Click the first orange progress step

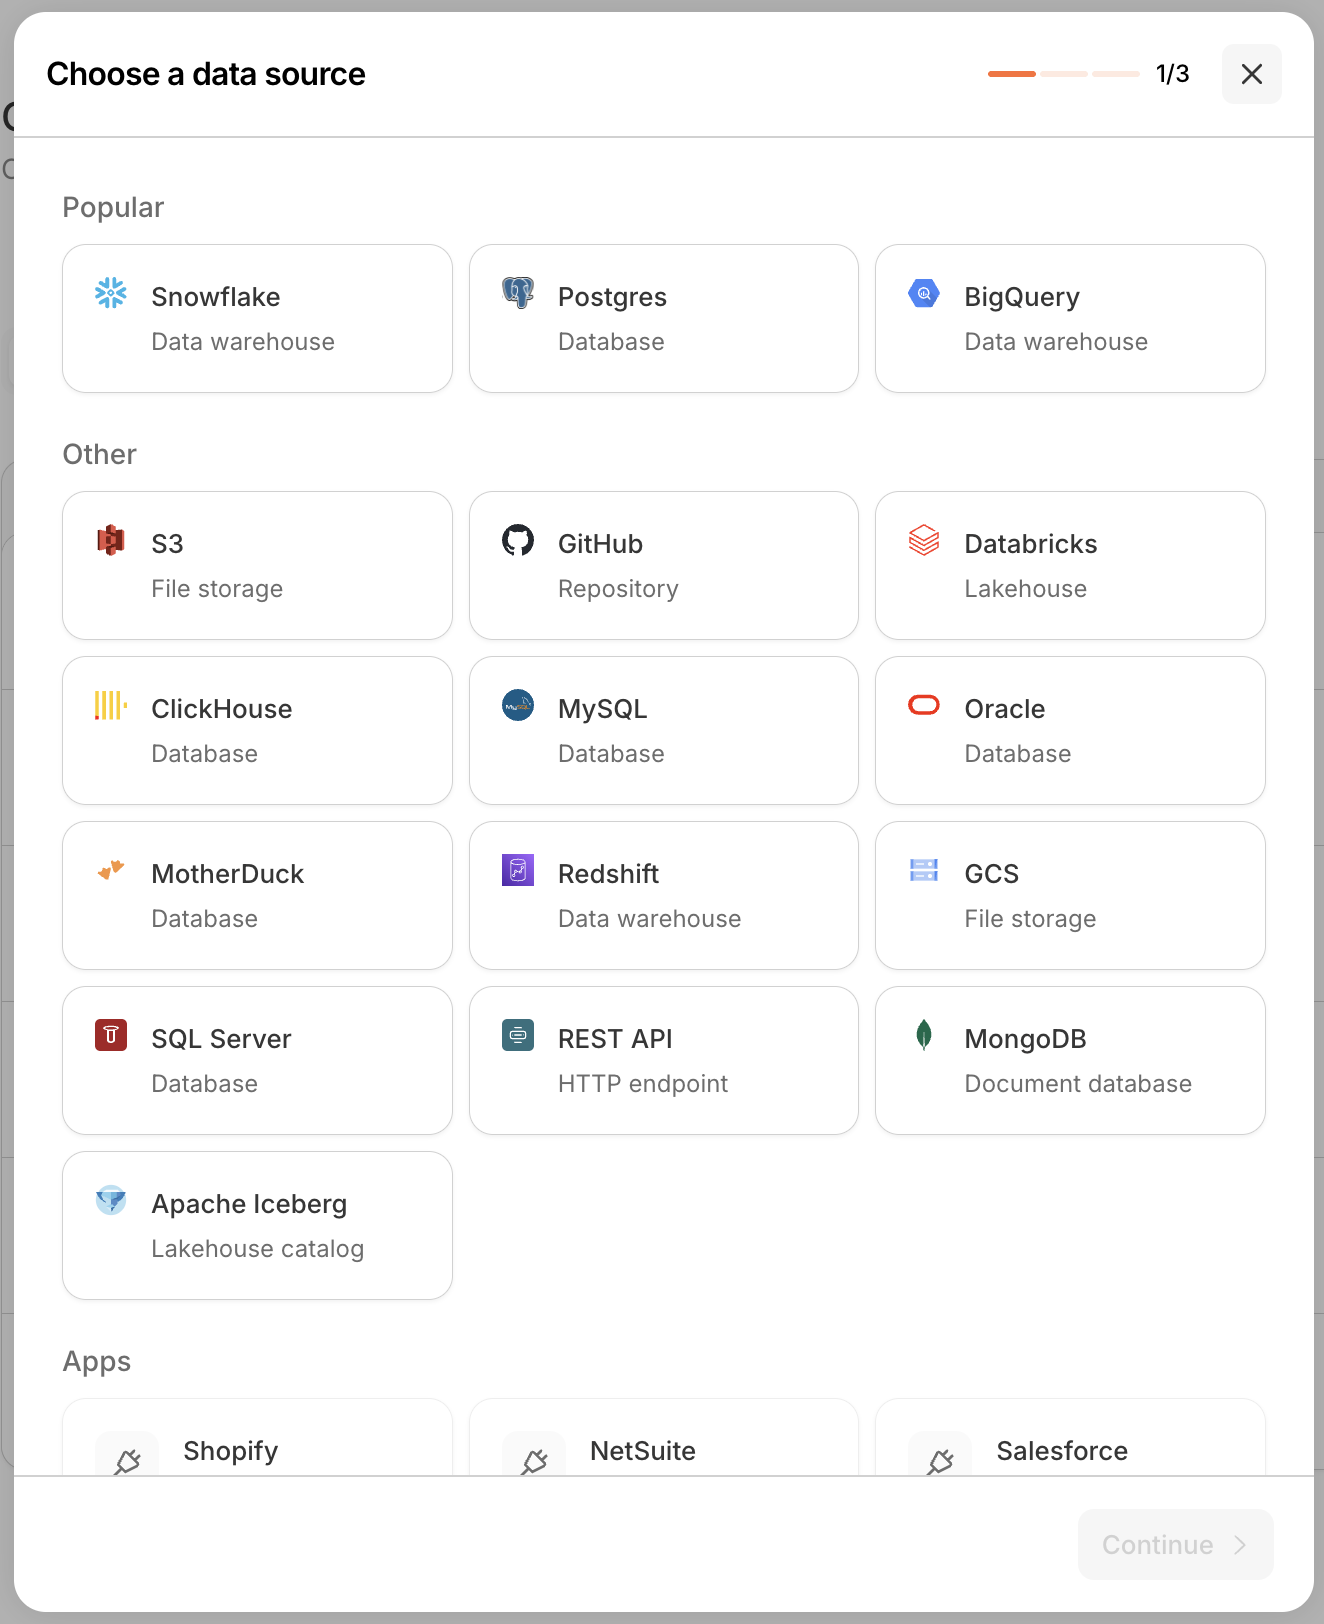click(x=1012, y=74)
